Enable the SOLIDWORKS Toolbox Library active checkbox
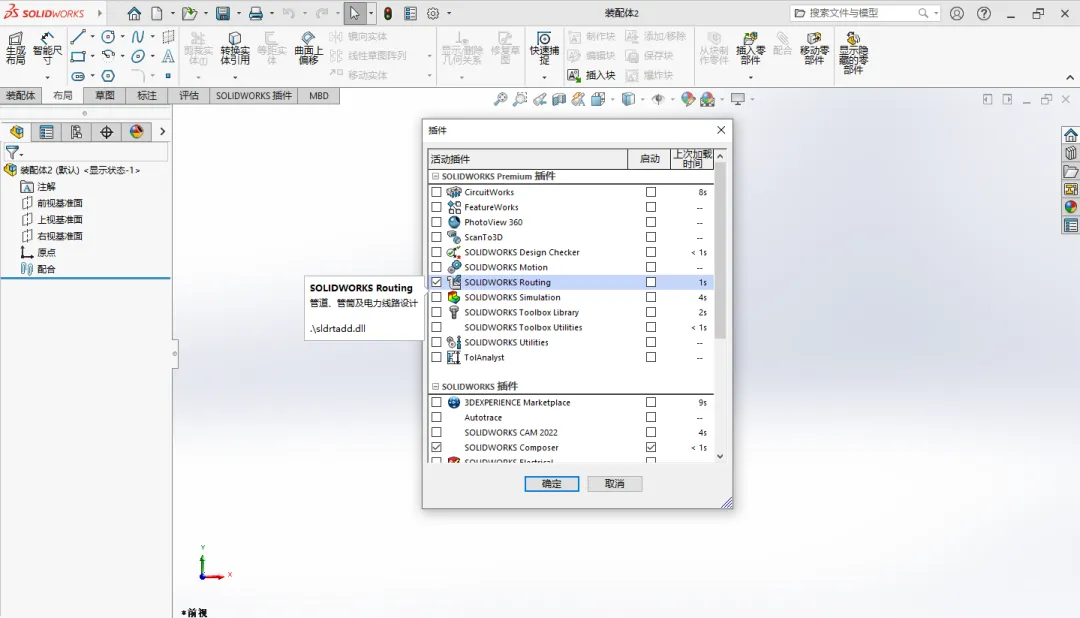Screen dimensions: 1080x618 [x=436, y=312]
